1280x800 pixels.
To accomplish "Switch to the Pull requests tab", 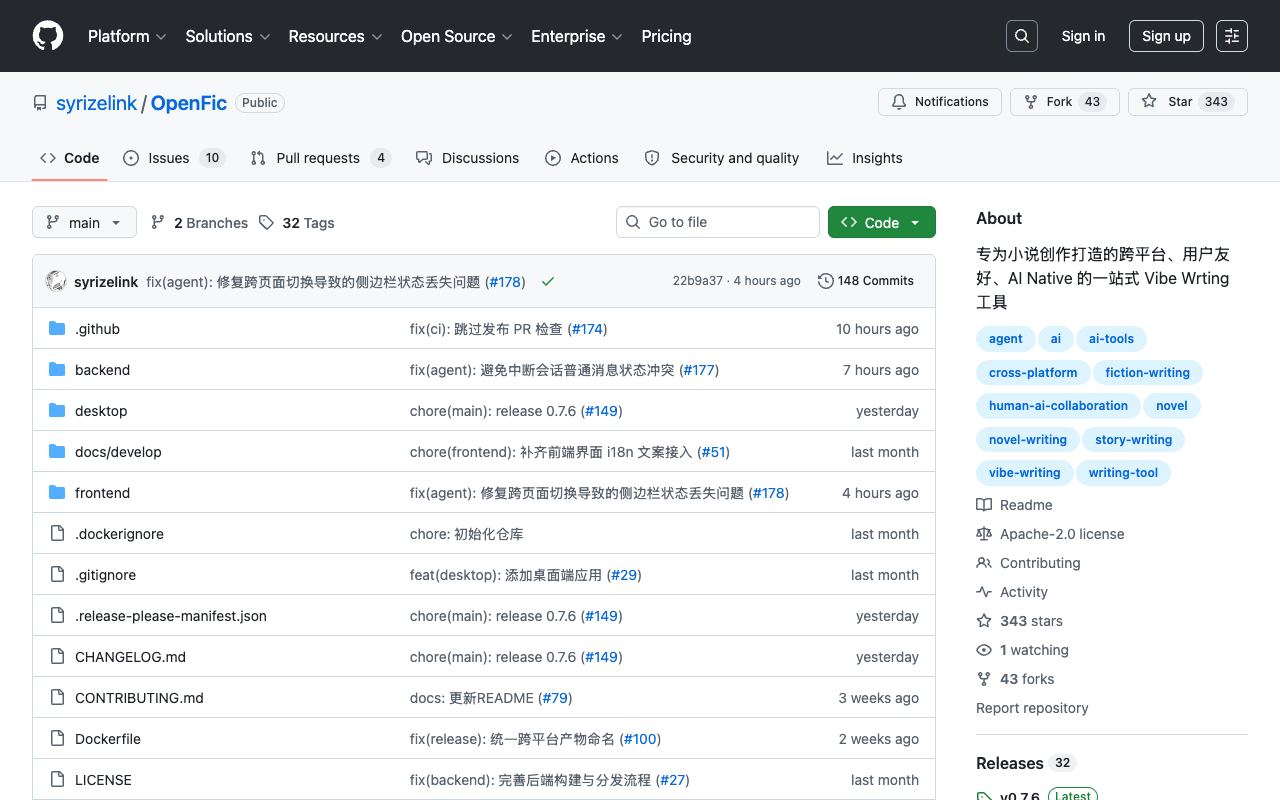I will click(x=320, y=158).
